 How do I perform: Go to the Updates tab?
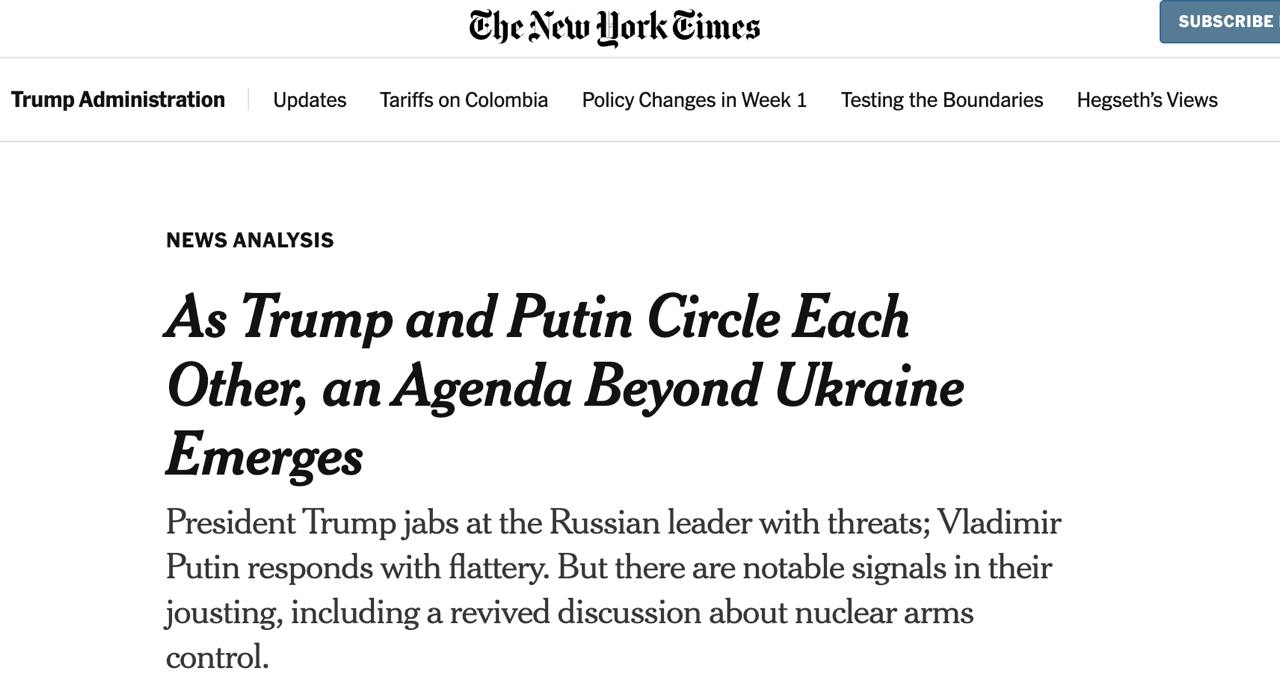point(310,100)
